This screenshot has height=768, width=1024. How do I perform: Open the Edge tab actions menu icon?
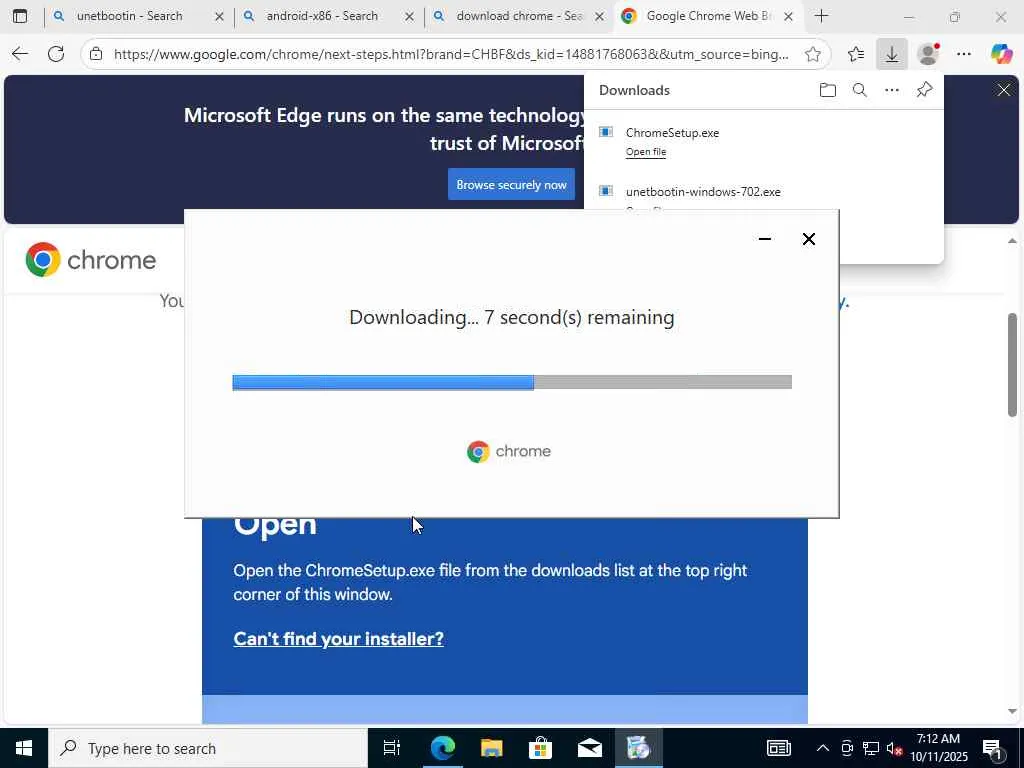pyautogui.click(x=20, y=16)
